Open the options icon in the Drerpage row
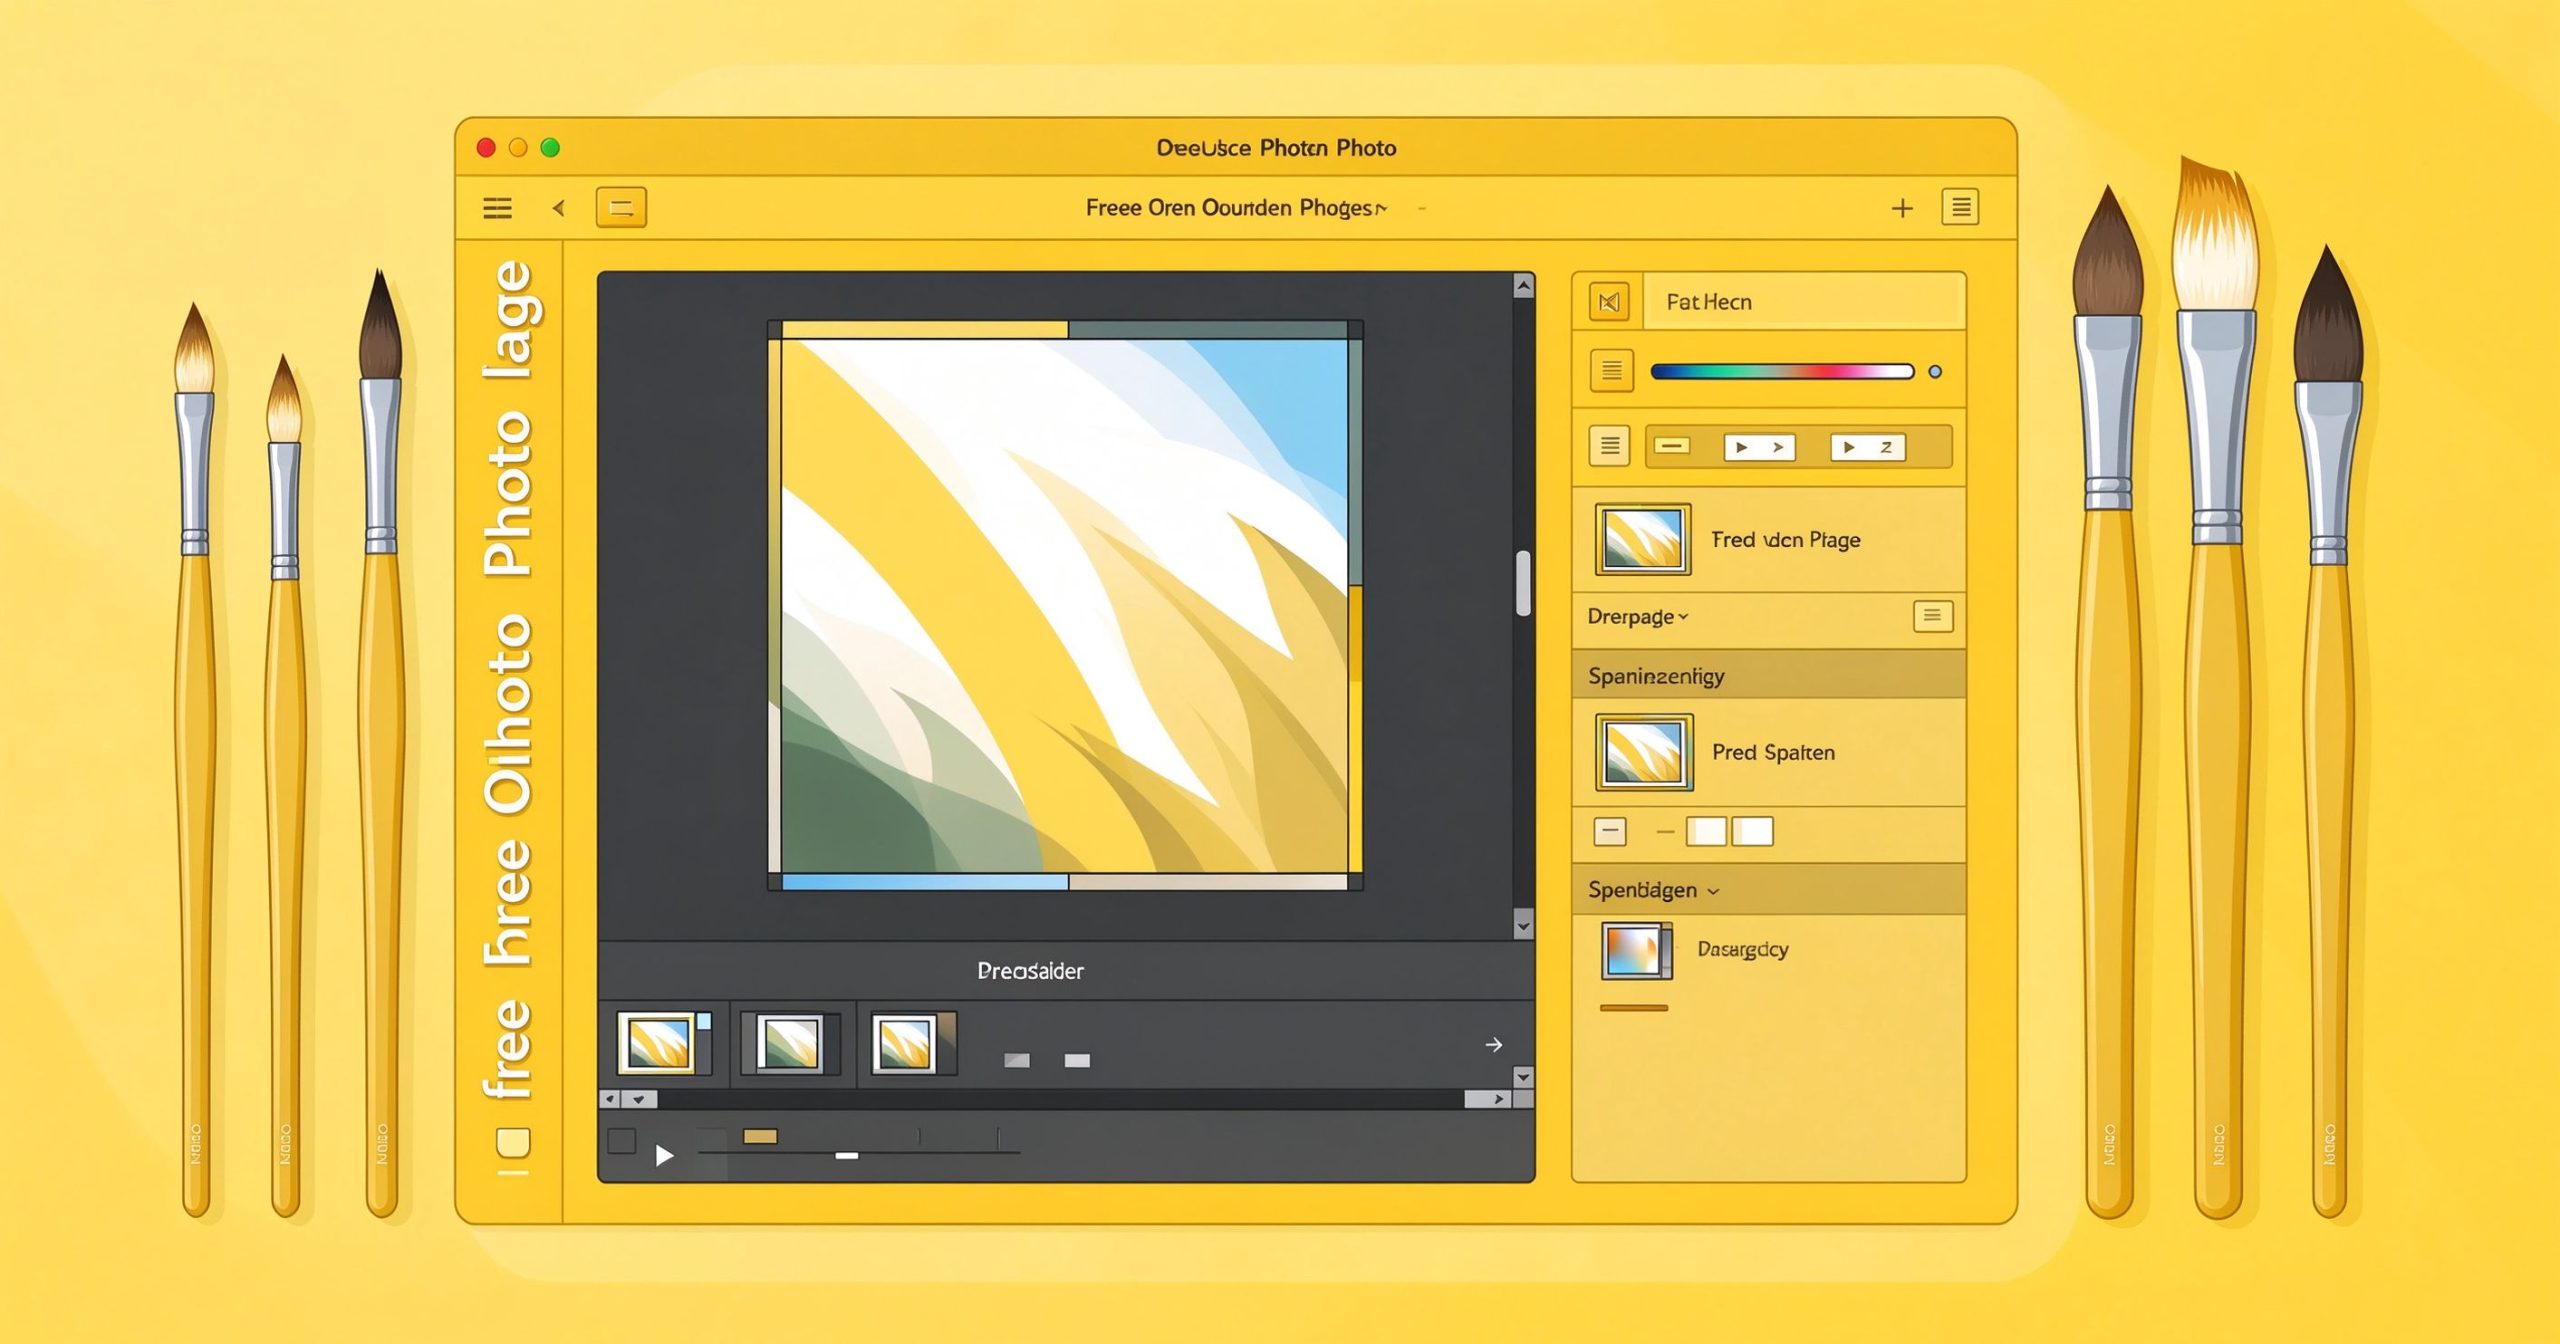 click(1932, 616)
